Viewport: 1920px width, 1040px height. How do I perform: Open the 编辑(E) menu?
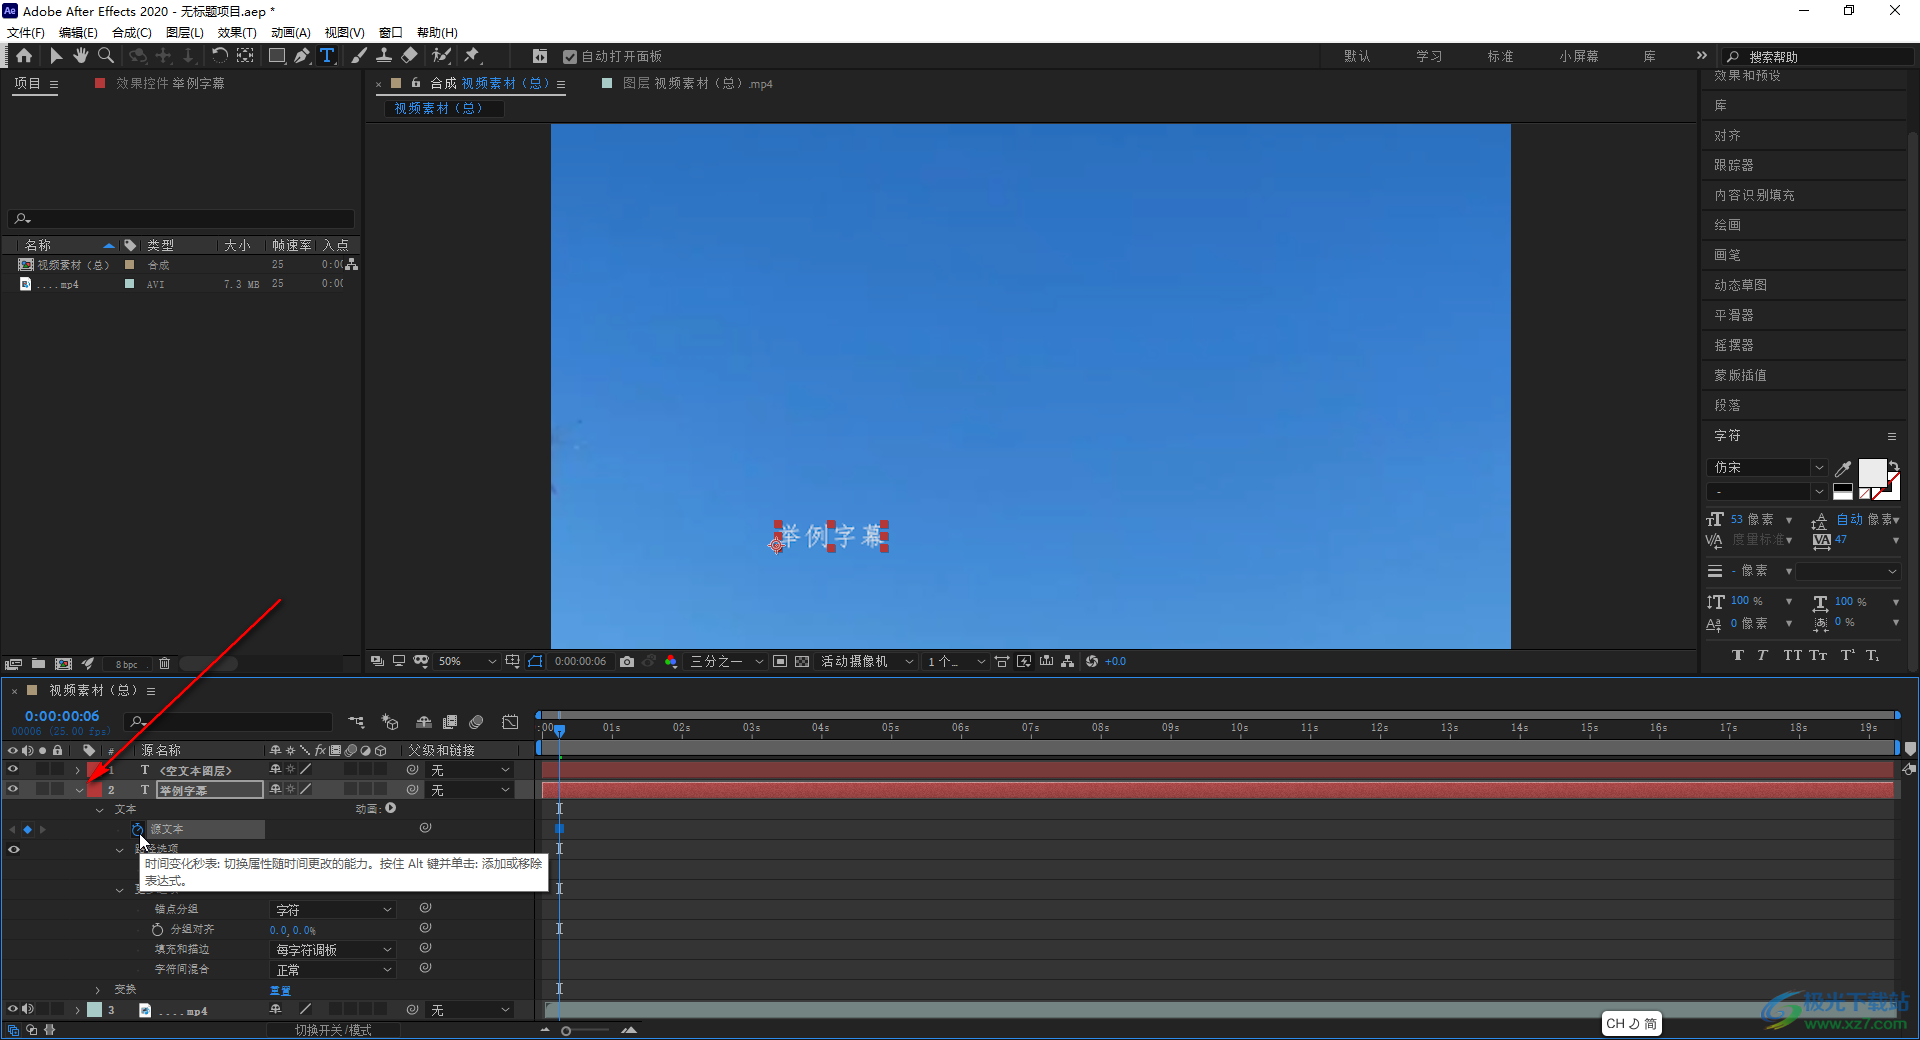point(79,33)
